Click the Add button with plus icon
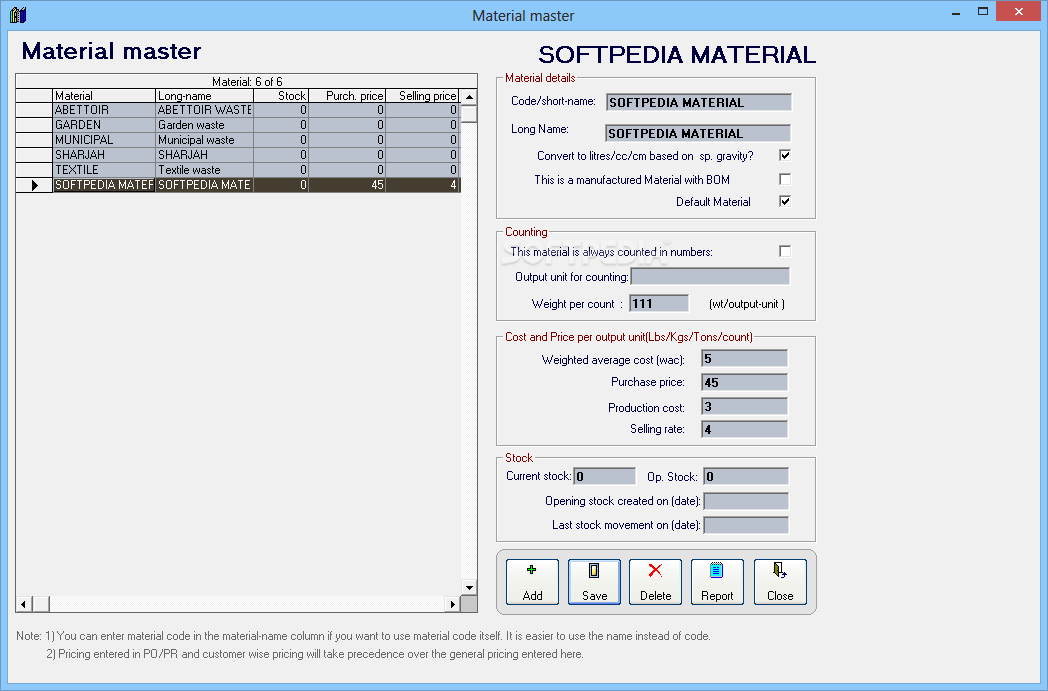This screenshot has height=691, width=1048. pyautogui.click(x=532, y=581)
